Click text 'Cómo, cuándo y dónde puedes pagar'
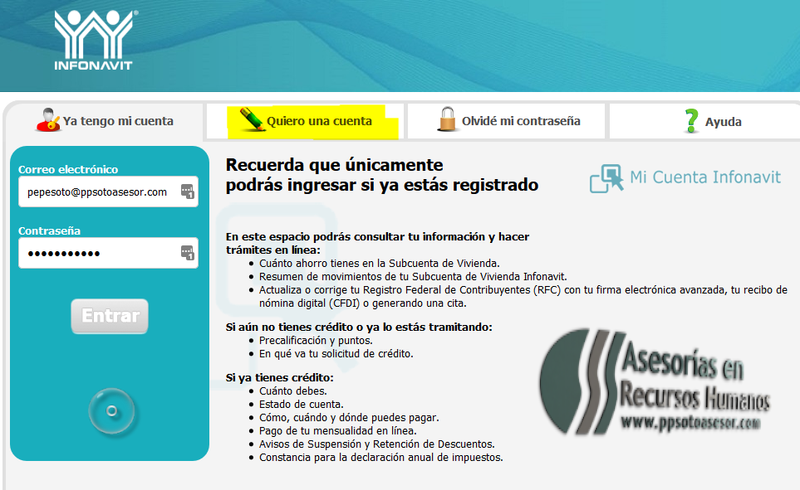This screenshot has width=800, height=490. pyautogui.click(x=348, y=418)
